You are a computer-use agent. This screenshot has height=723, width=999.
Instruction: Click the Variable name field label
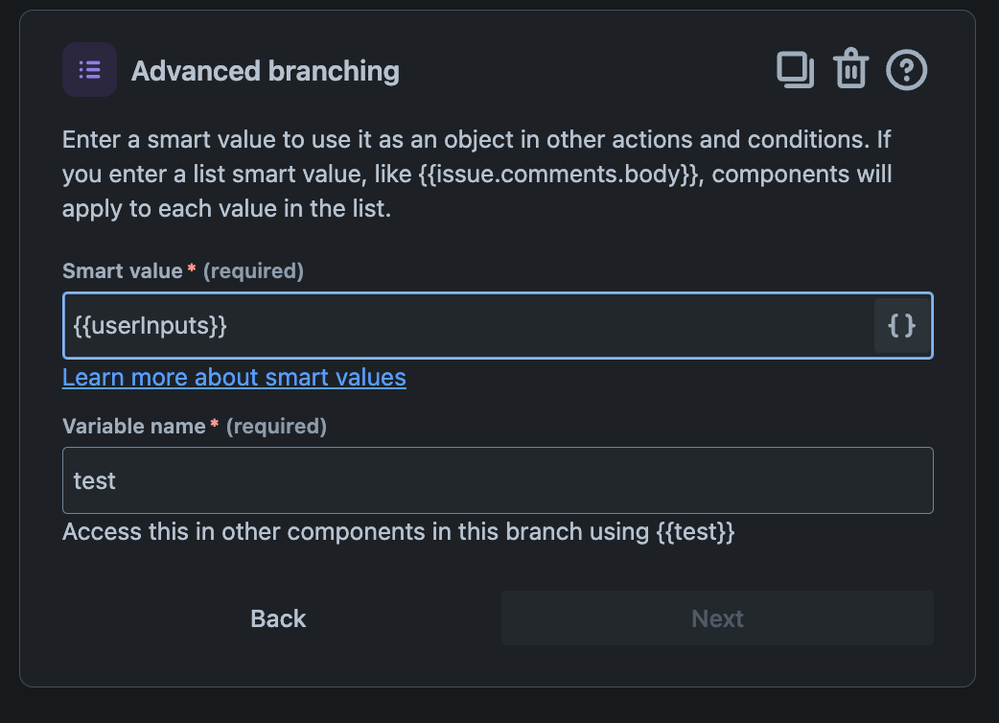tap(133, 426)
